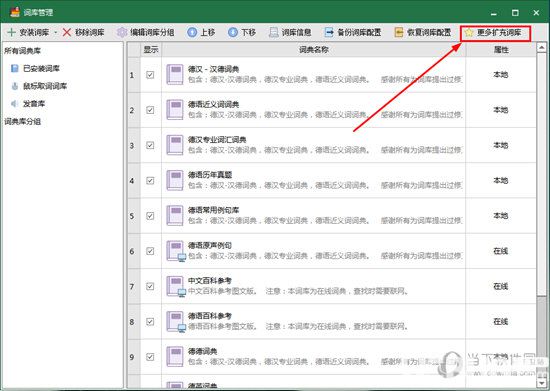Click the book icon of 德语近义词词典
550x391 pixels.
click(175, 110)
